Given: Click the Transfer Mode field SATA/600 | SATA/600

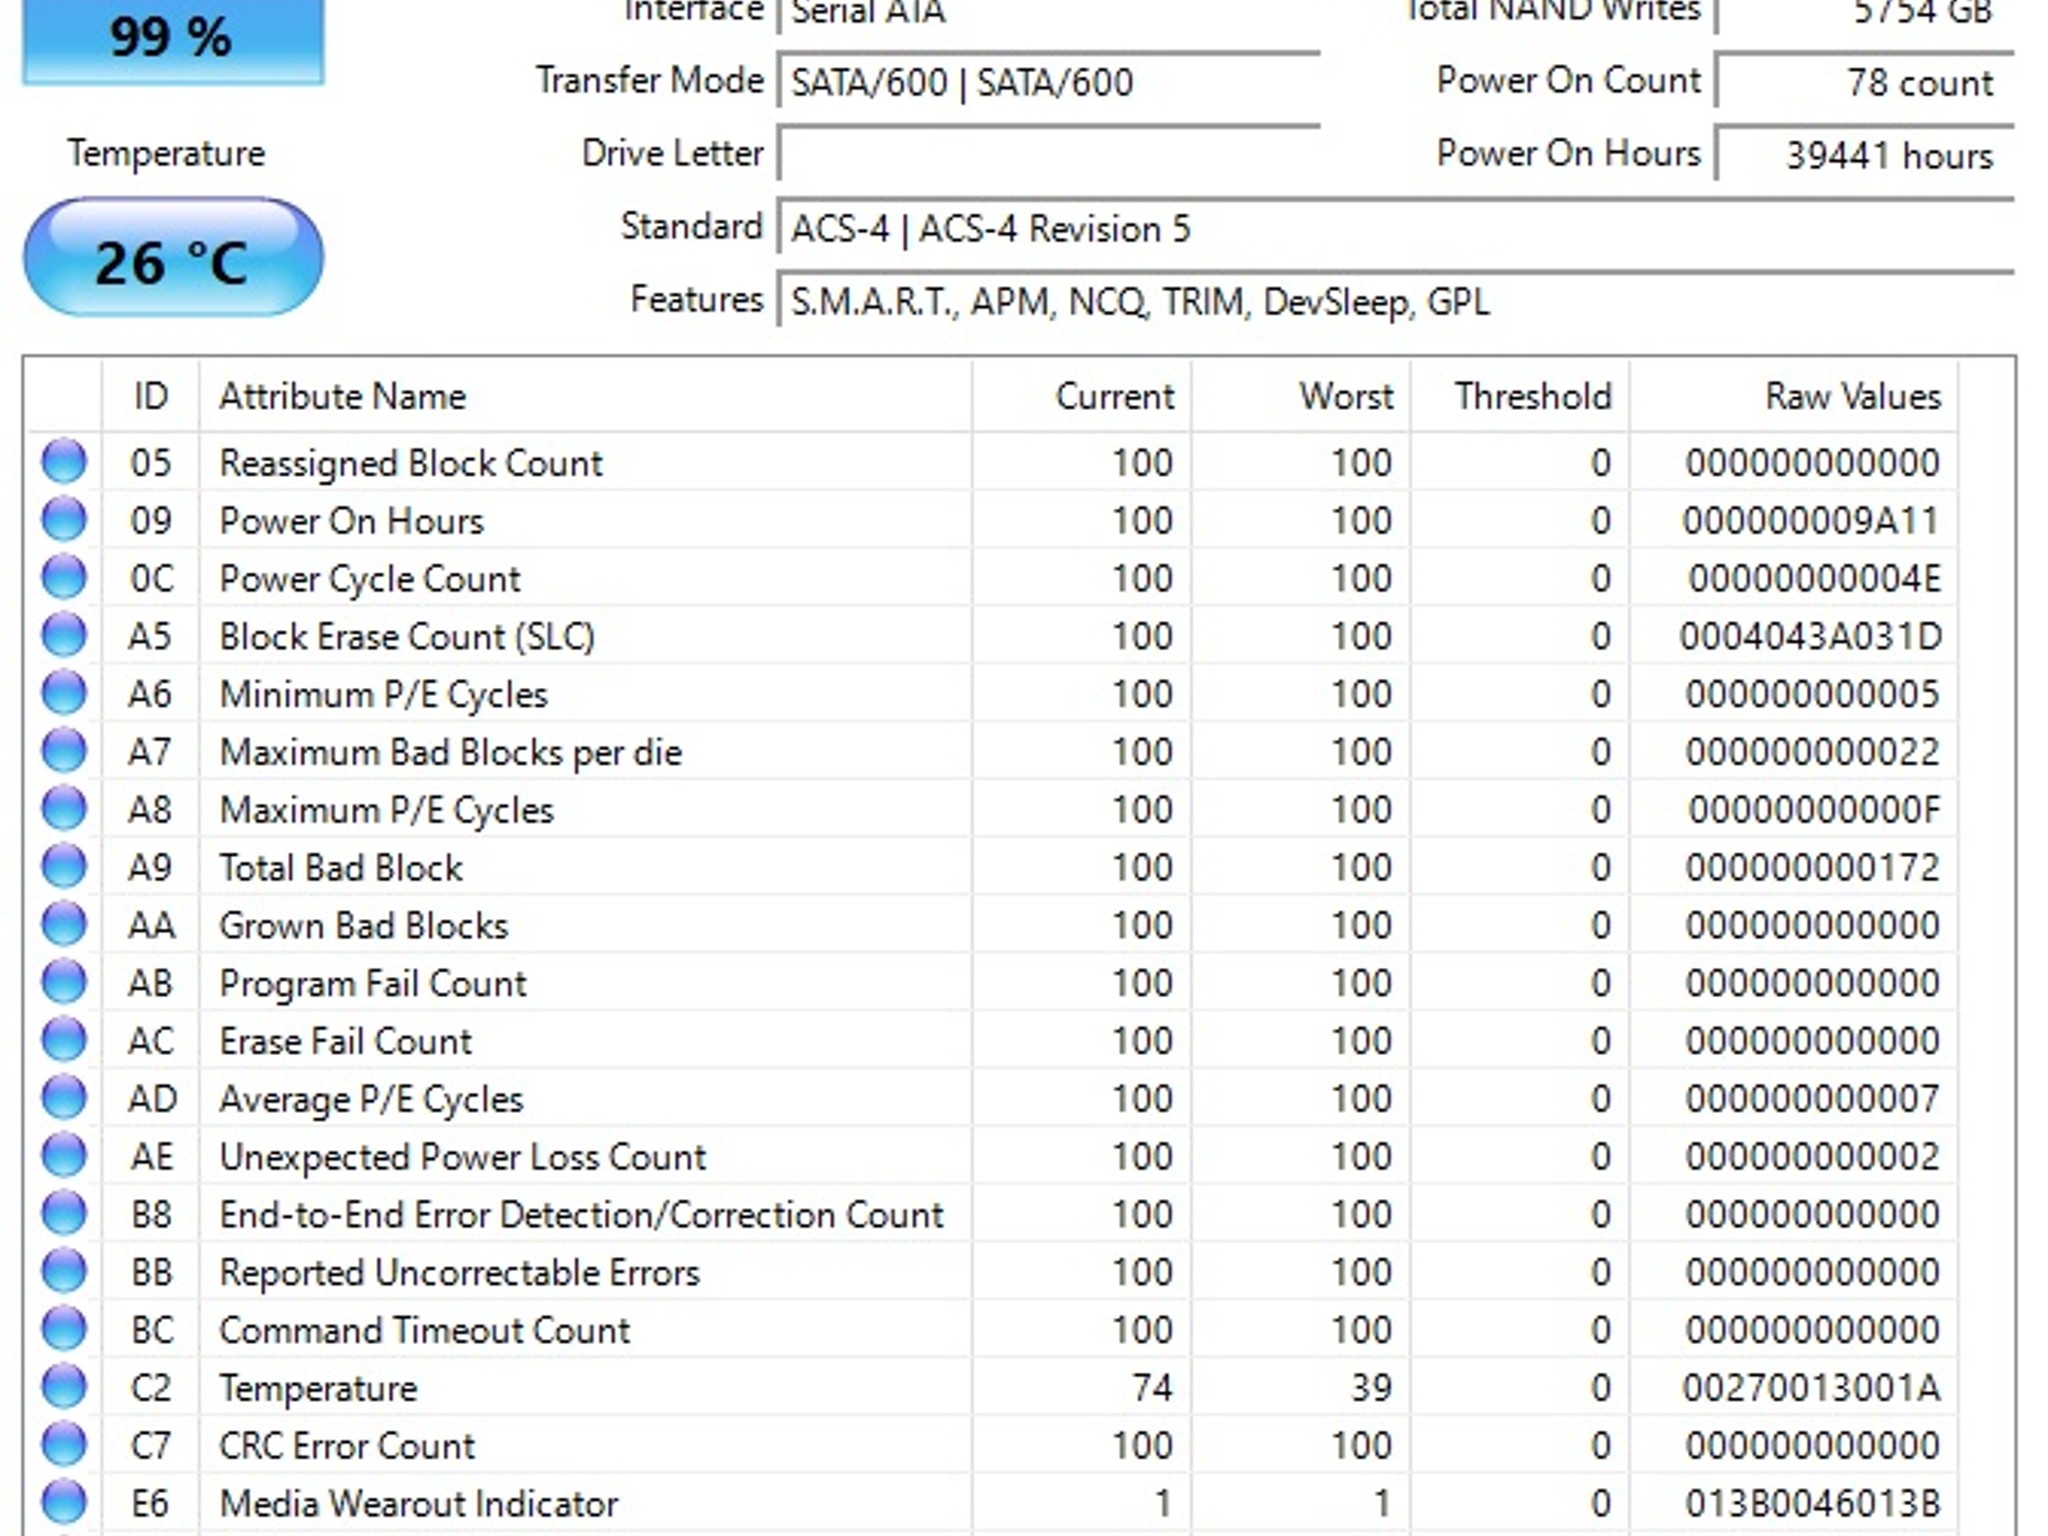Looking at the screenshot, I should tap(1049, 82).
